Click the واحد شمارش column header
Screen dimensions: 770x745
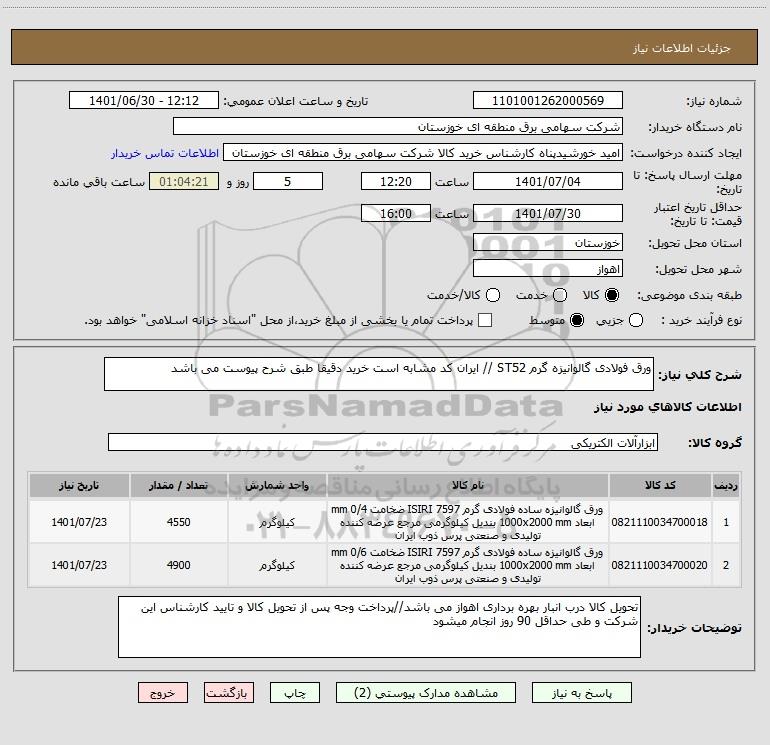coord(277,485)
